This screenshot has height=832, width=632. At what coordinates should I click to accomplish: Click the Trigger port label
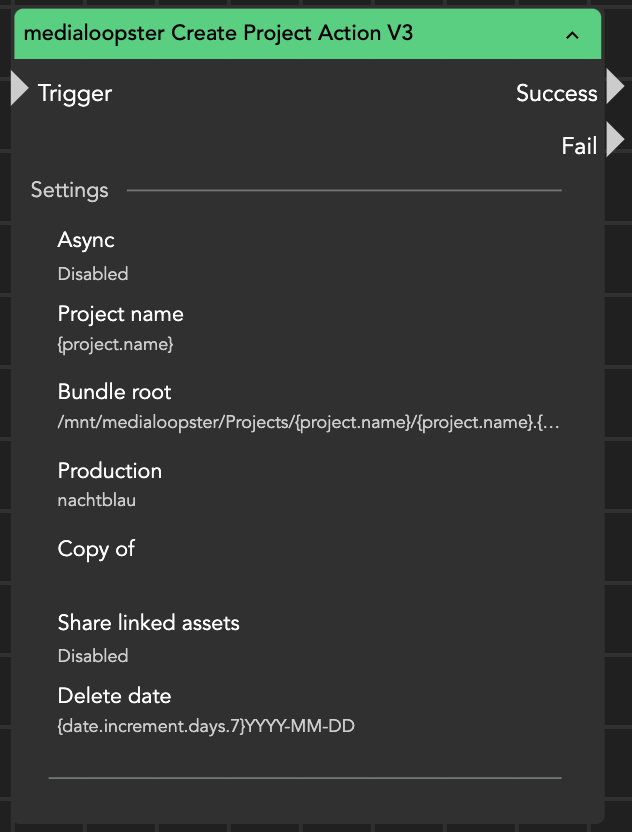[75, 94]
